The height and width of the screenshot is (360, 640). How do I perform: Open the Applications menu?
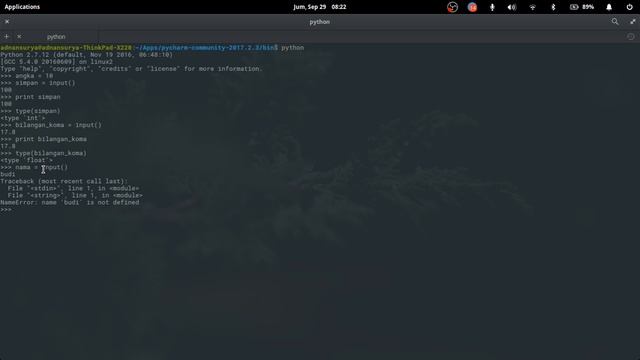click(22, 7)
